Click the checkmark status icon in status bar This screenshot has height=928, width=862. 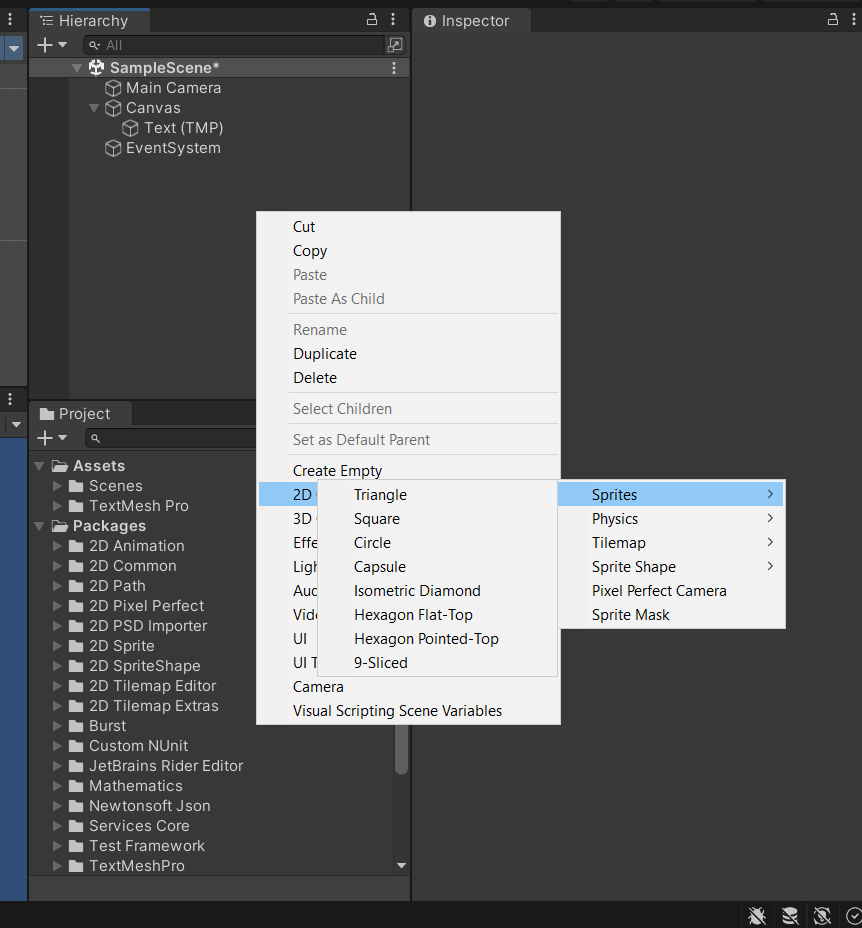tap(853, 915)
